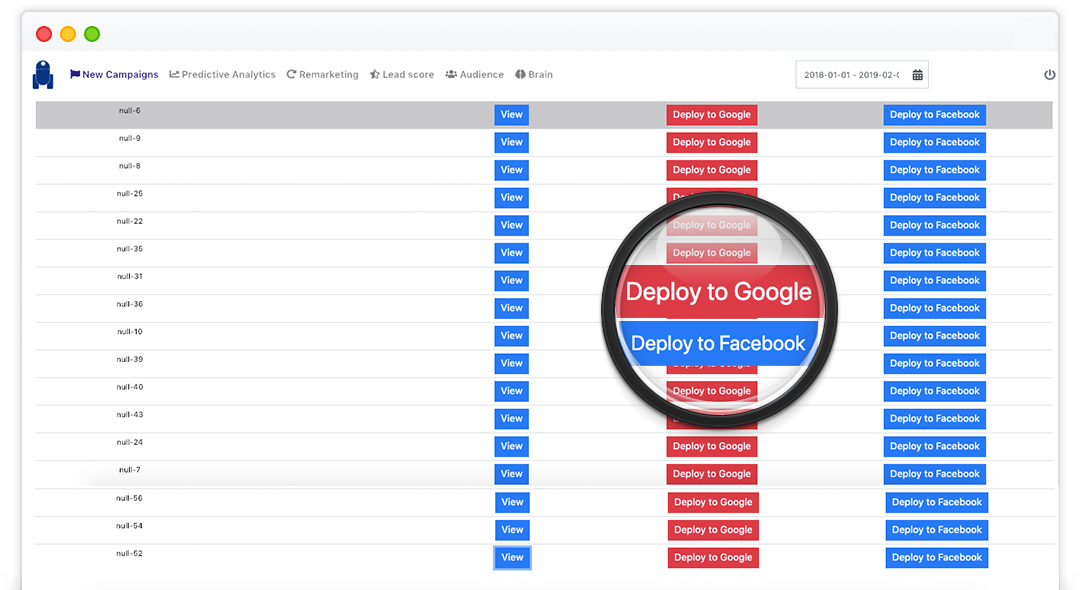Deploy null-25 to Facebook
Image resolution: width=1080 pixels, height=590 pixels.
point(935,198)
